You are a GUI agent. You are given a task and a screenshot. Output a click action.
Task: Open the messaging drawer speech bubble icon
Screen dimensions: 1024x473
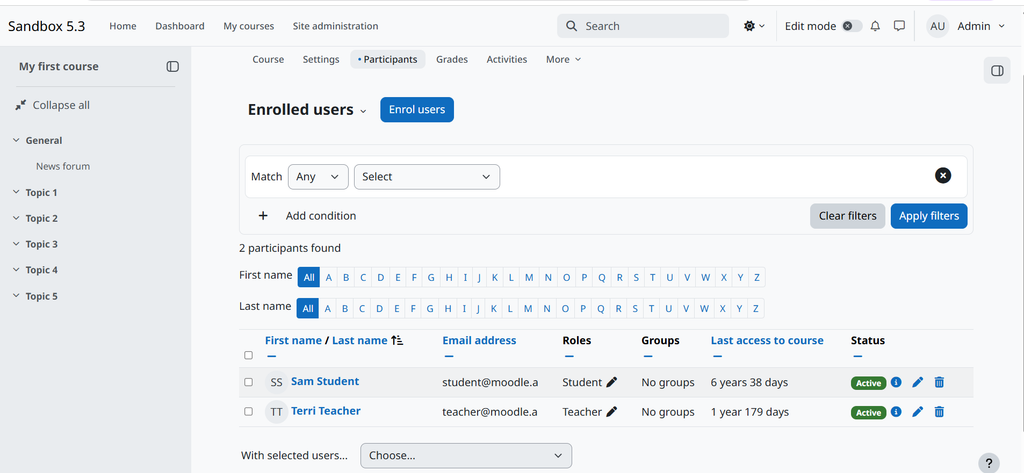click(x=899, y=26)
